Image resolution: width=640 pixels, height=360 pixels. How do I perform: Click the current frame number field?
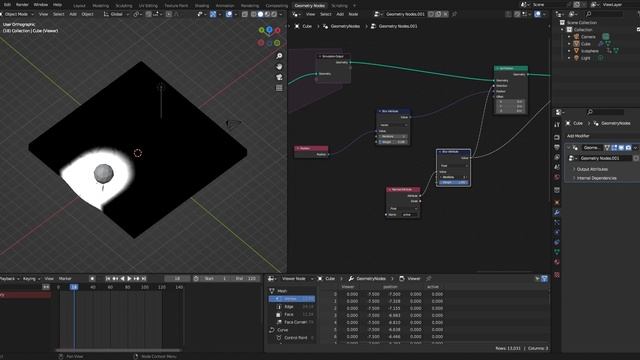tap(177, 278)
